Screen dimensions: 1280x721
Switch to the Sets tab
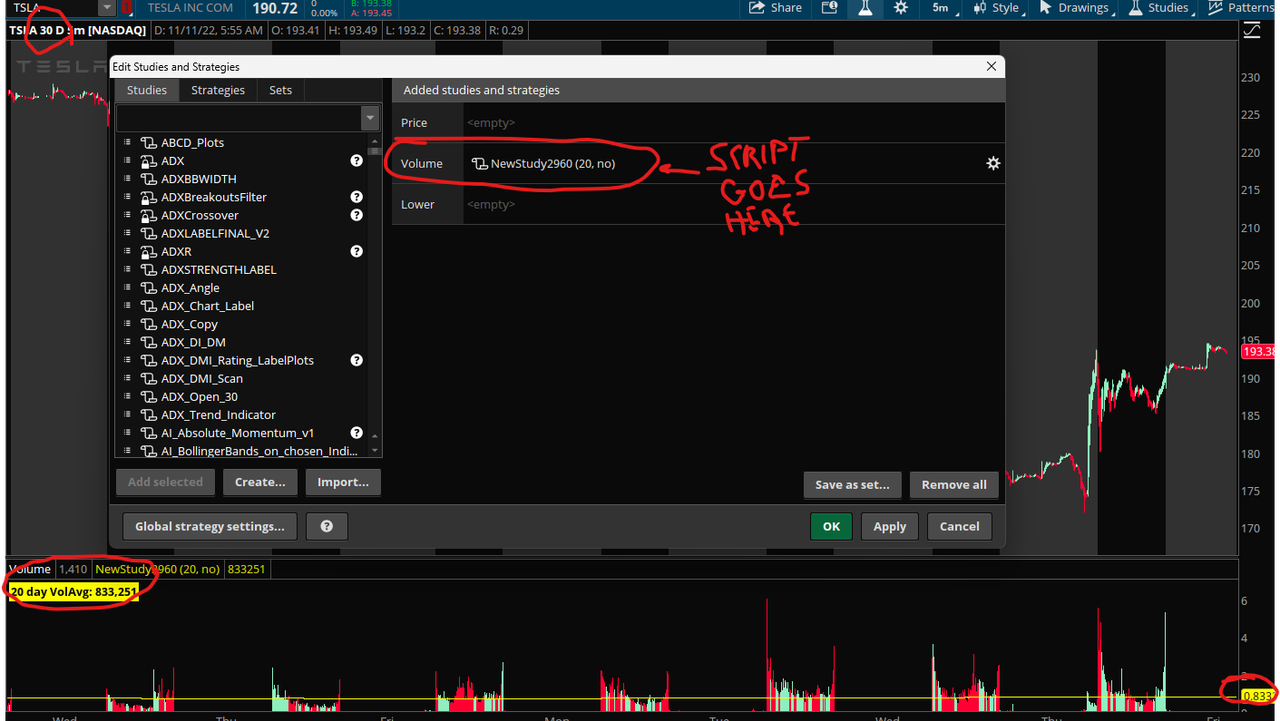[280, 90]
